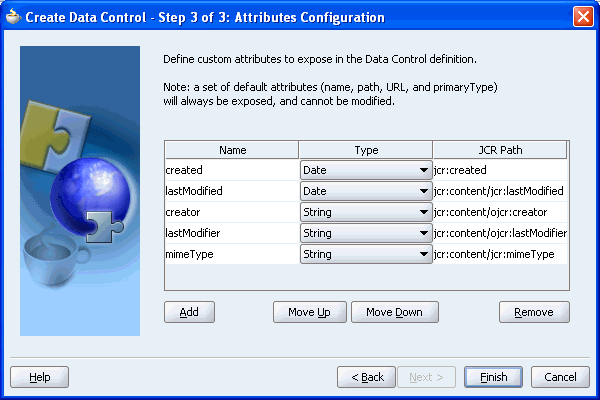This screenshot has height=400, width=600.
Task: Finish creating the data control
Action: [493, 377]
